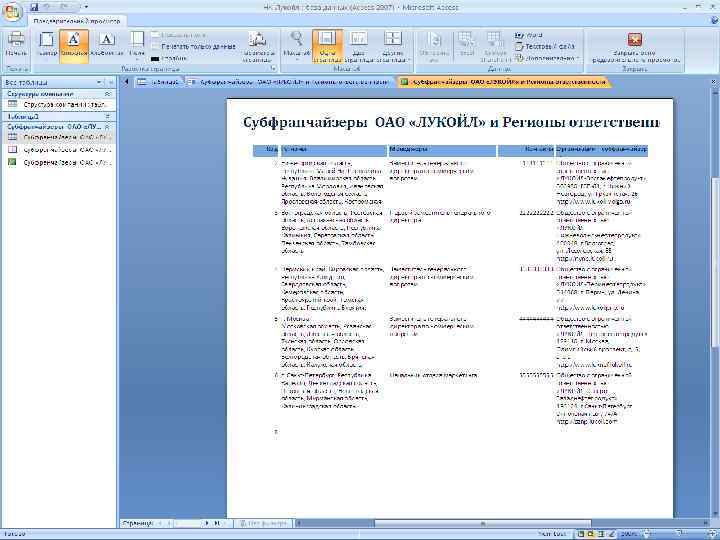Viewport: 720px width, 540px height.
Task: Select Одна страница view
Action: point(327,46)
